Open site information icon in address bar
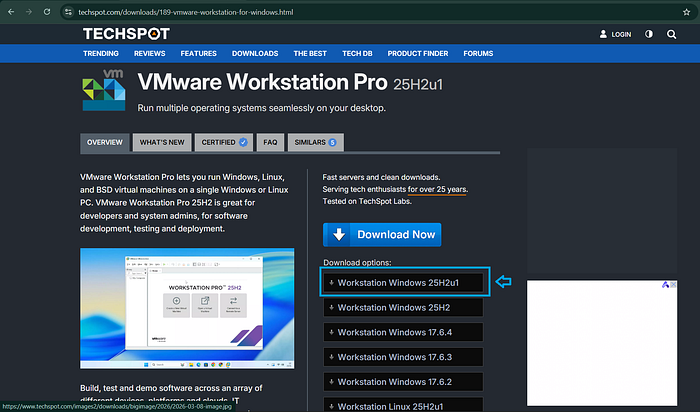The height and width of the screenshot is (412, 700). click(x=68, y=12)
